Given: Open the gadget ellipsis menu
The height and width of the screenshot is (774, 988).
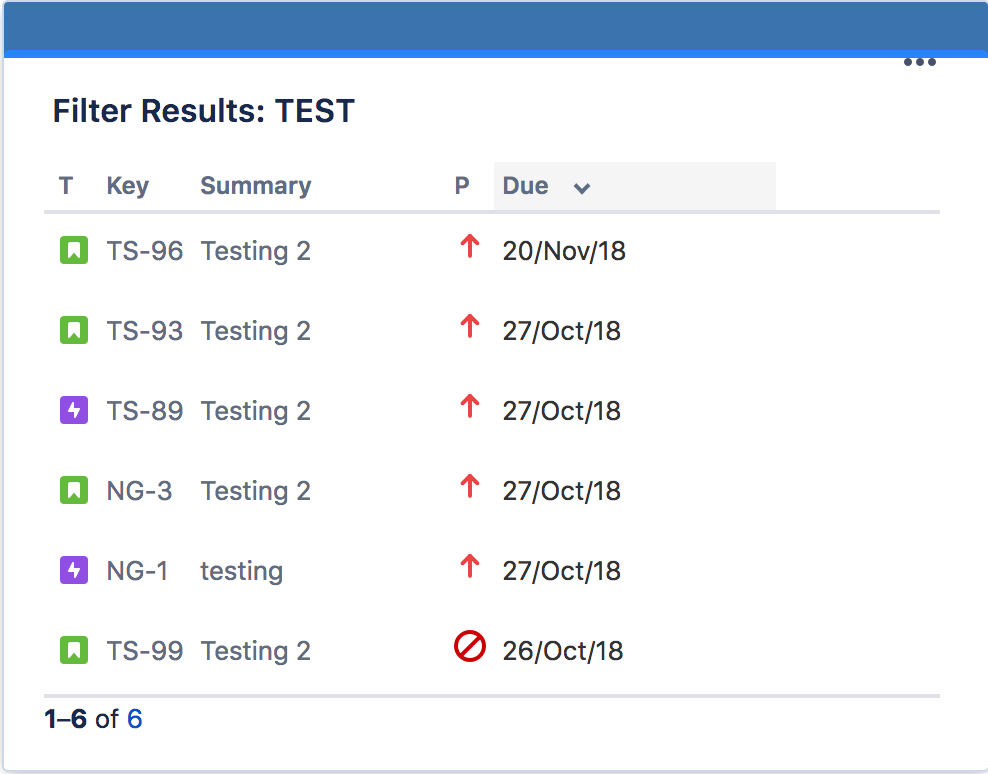Looking at the screenshot, I should click(919, 62).
